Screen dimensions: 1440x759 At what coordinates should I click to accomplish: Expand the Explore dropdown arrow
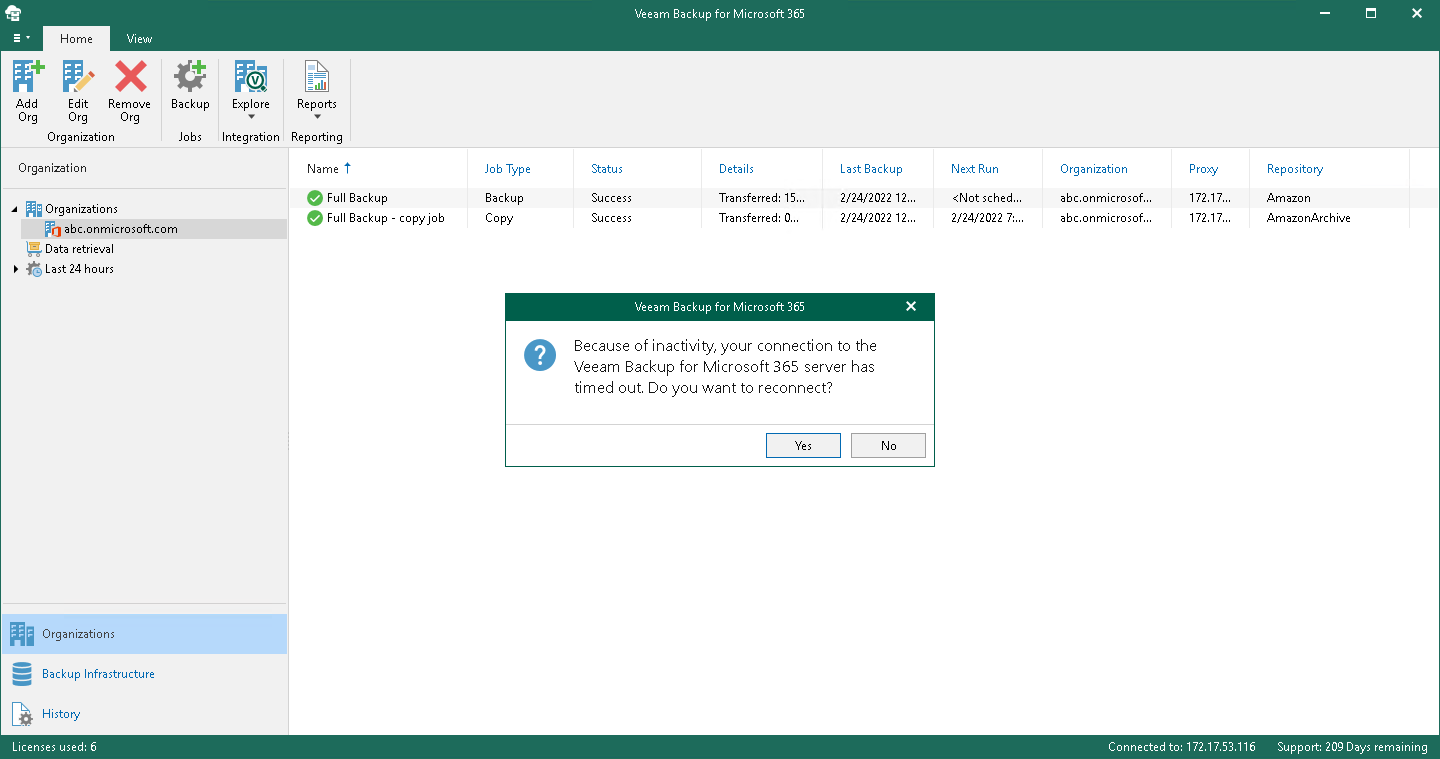coord(251,117)
